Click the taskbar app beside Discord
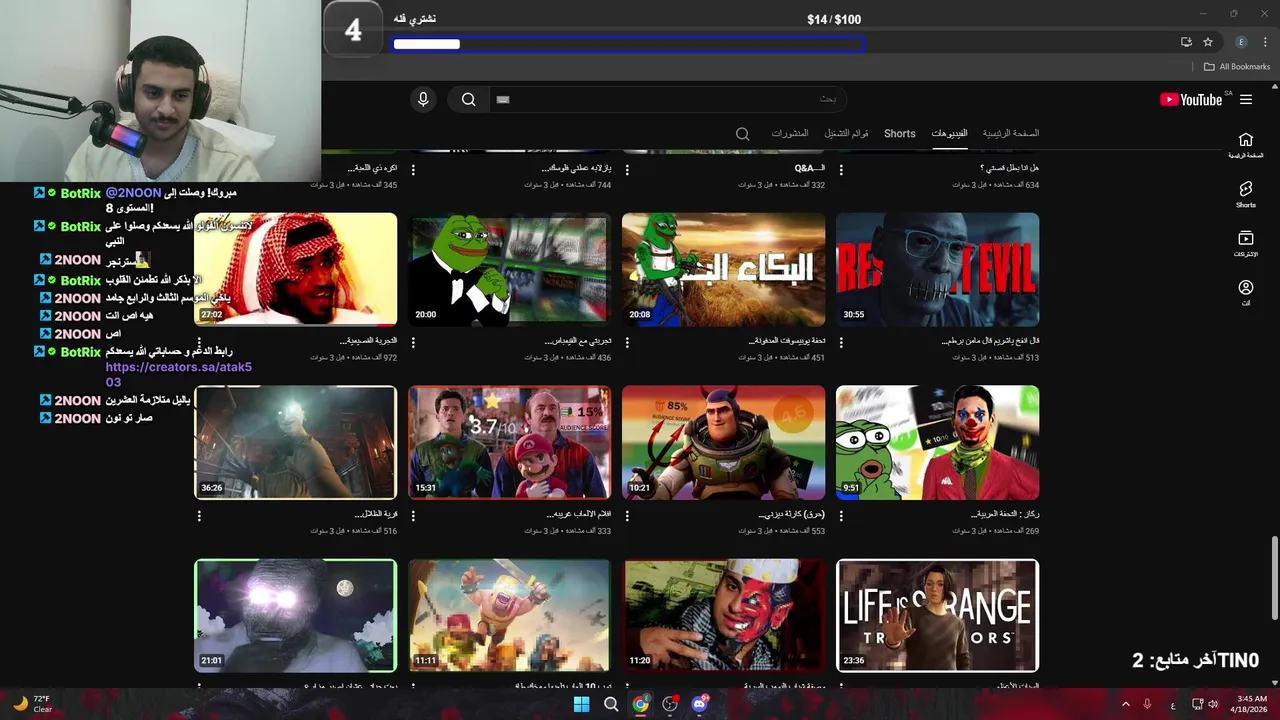 tap(670, 704)
